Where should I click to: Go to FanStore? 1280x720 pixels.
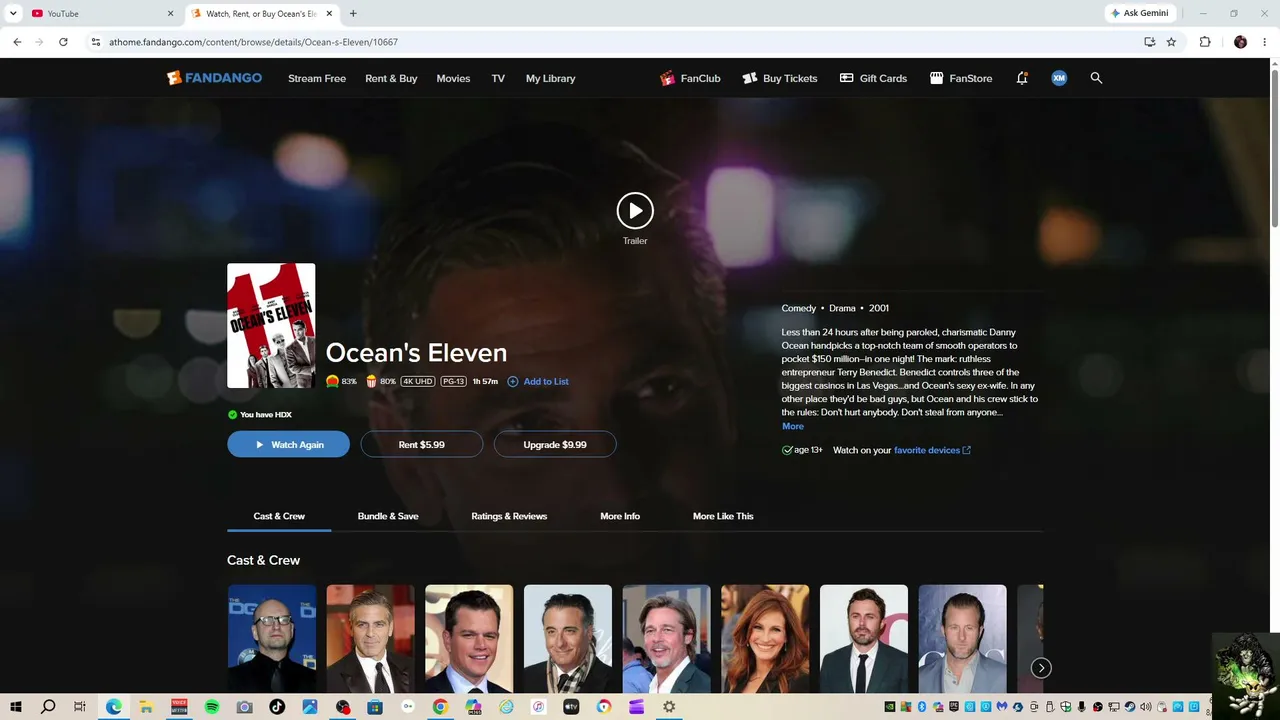coord(961,78)
